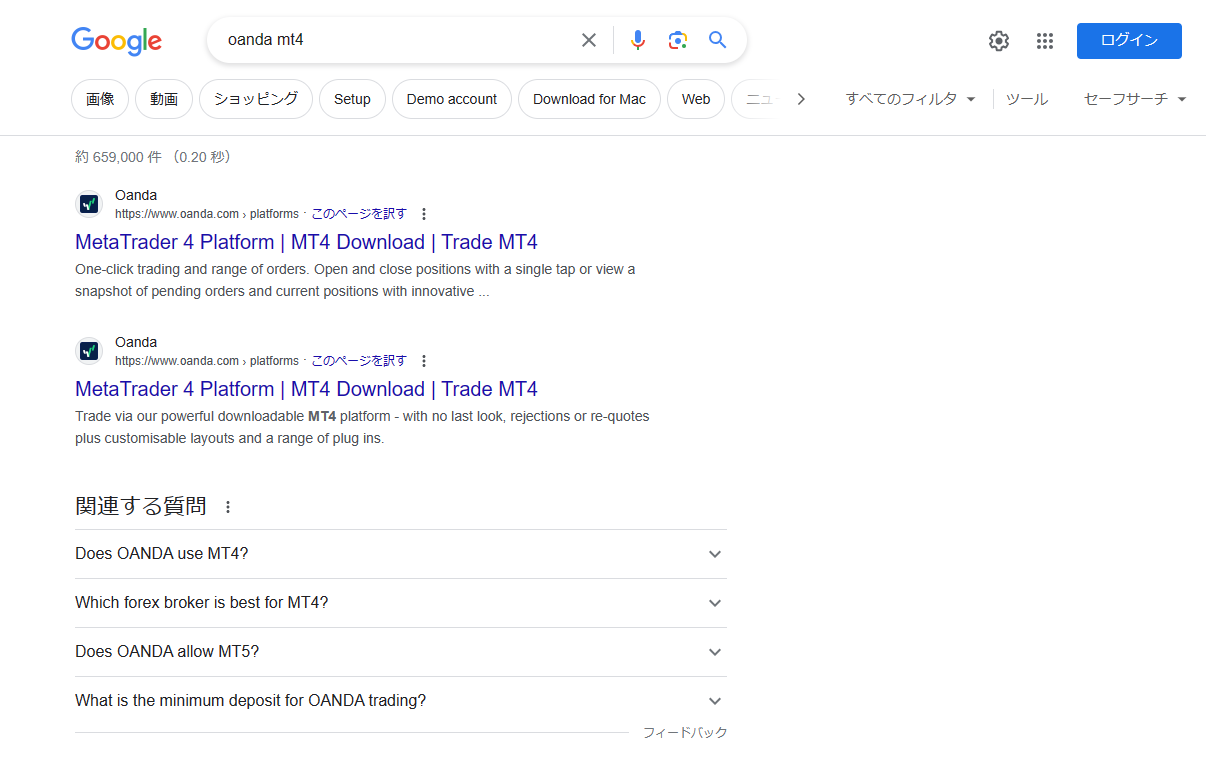
Task: Click the 関連する質問 heading
Action: [x=141, y=506]
